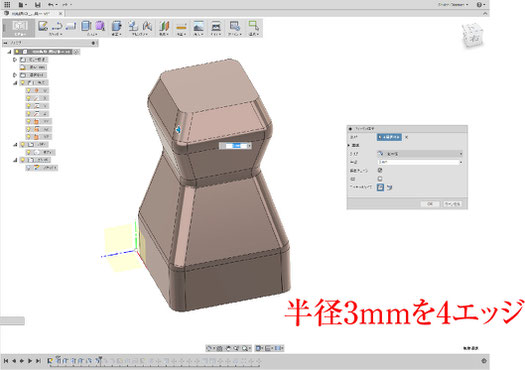Screen dimensions: 525x370
Task: Click the Pan hand navigation icon
Action: click(228, 349)
